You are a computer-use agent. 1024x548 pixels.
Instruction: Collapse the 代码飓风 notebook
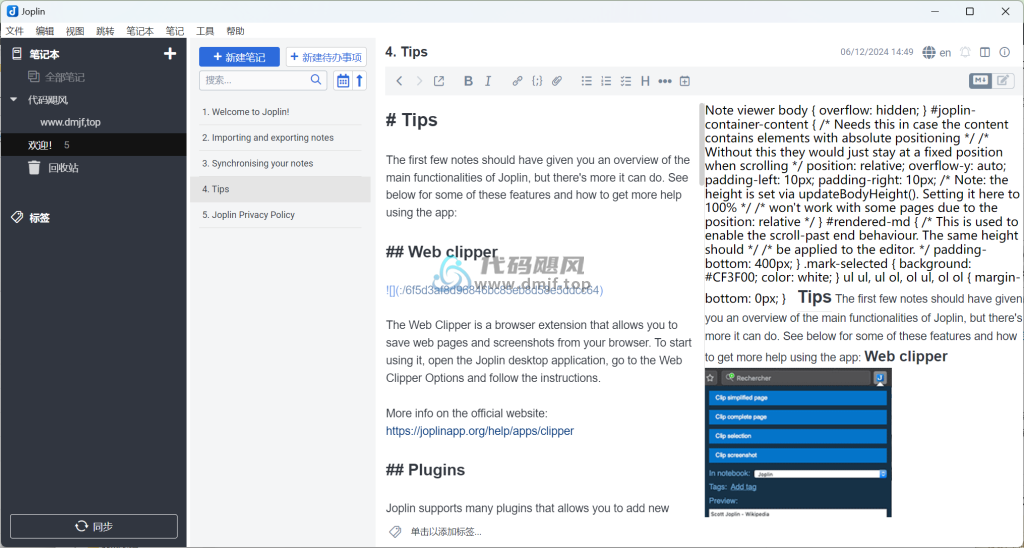point(14,100)
